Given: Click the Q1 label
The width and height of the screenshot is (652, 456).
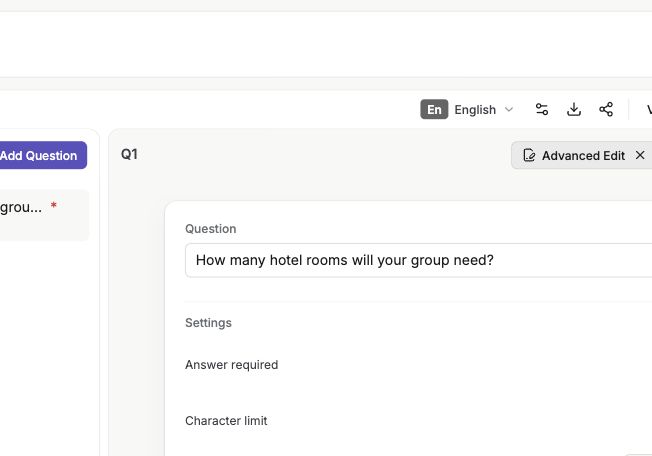Looking at the screenshot, I should pyautogui.click(x=129, y=154).
